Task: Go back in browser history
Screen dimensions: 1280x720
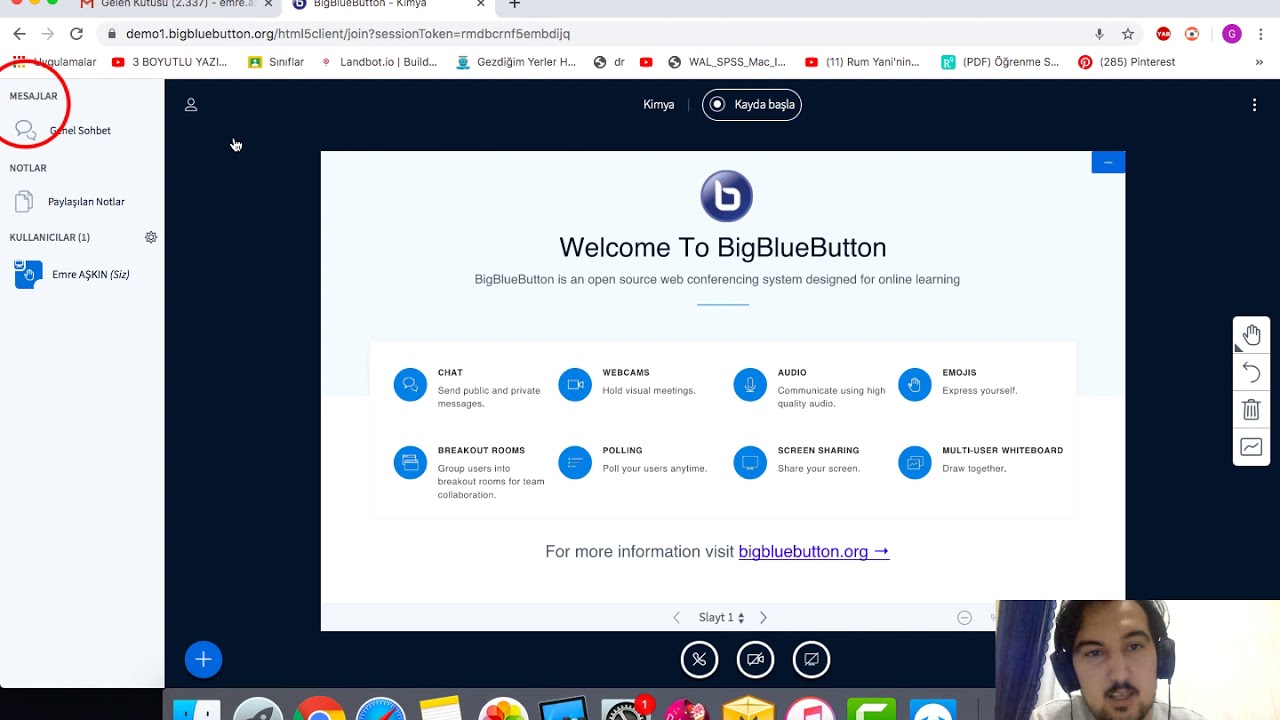Action: [x=19, y=34]
